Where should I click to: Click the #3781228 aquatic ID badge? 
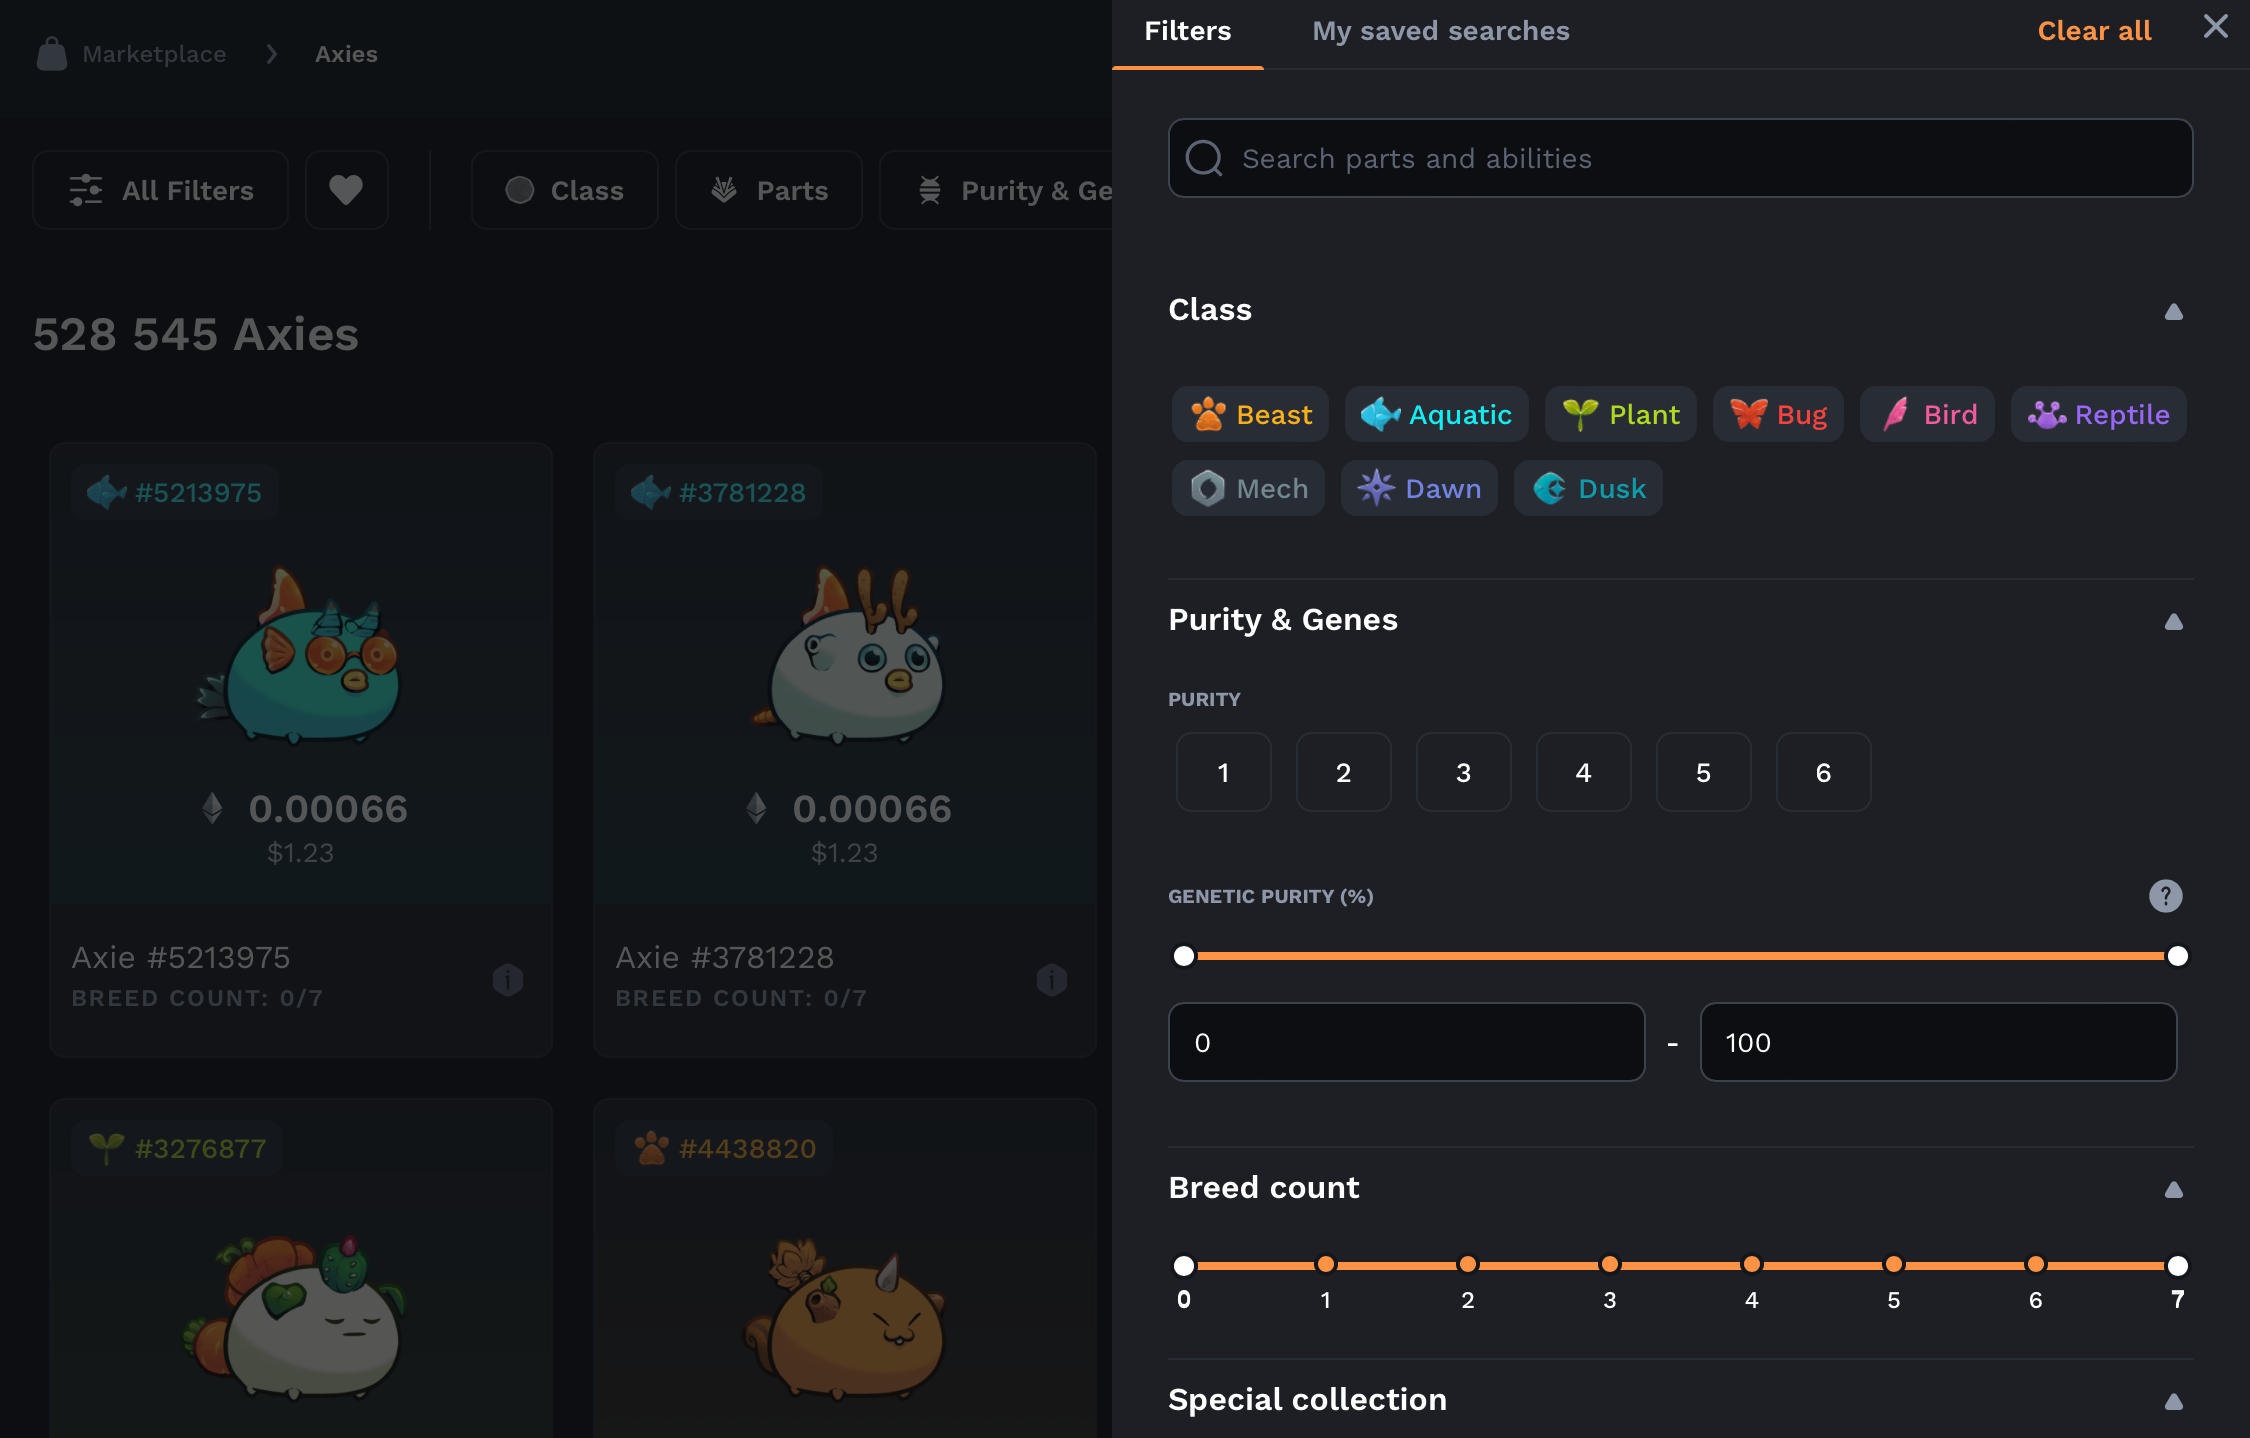(x=718, y=492)
